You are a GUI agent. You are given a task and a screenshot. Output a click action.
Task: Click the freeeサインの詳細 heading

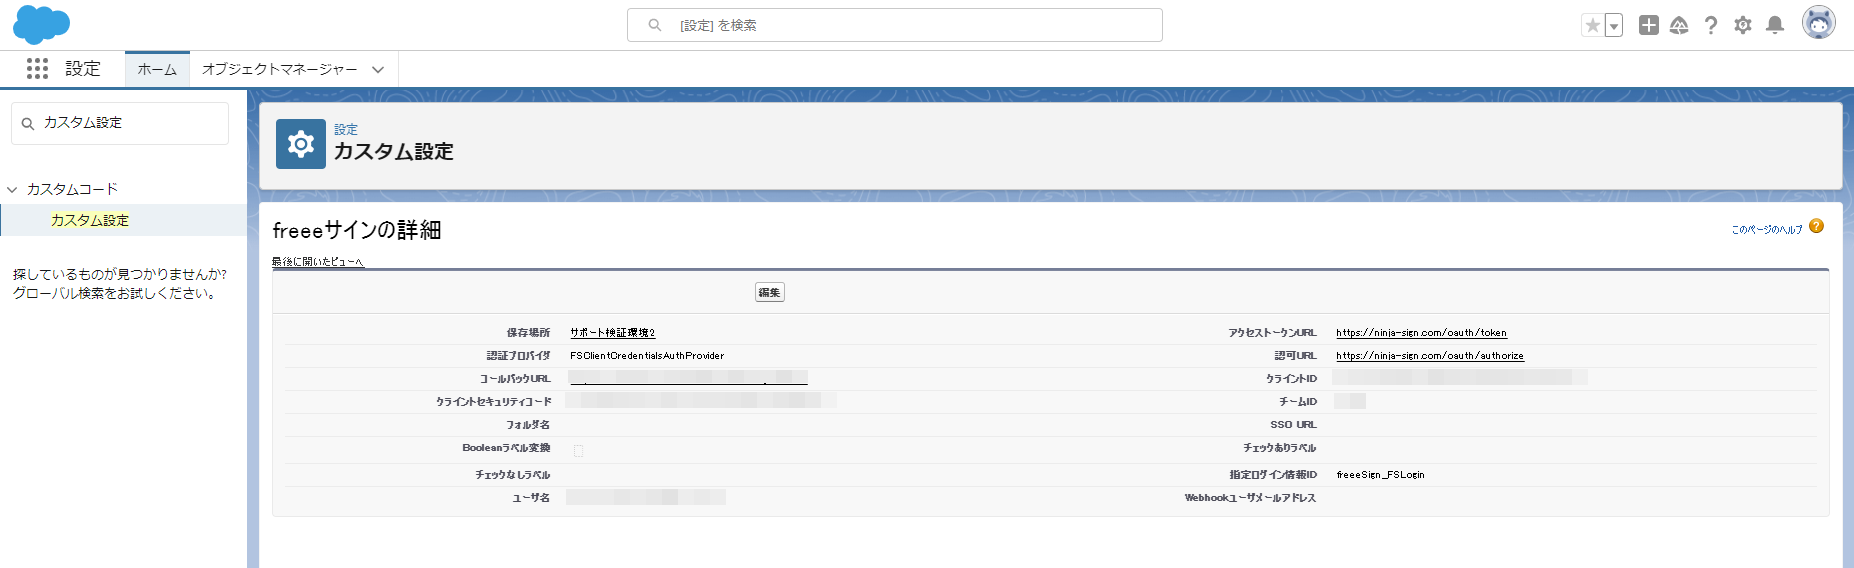[x=357, y=230]
